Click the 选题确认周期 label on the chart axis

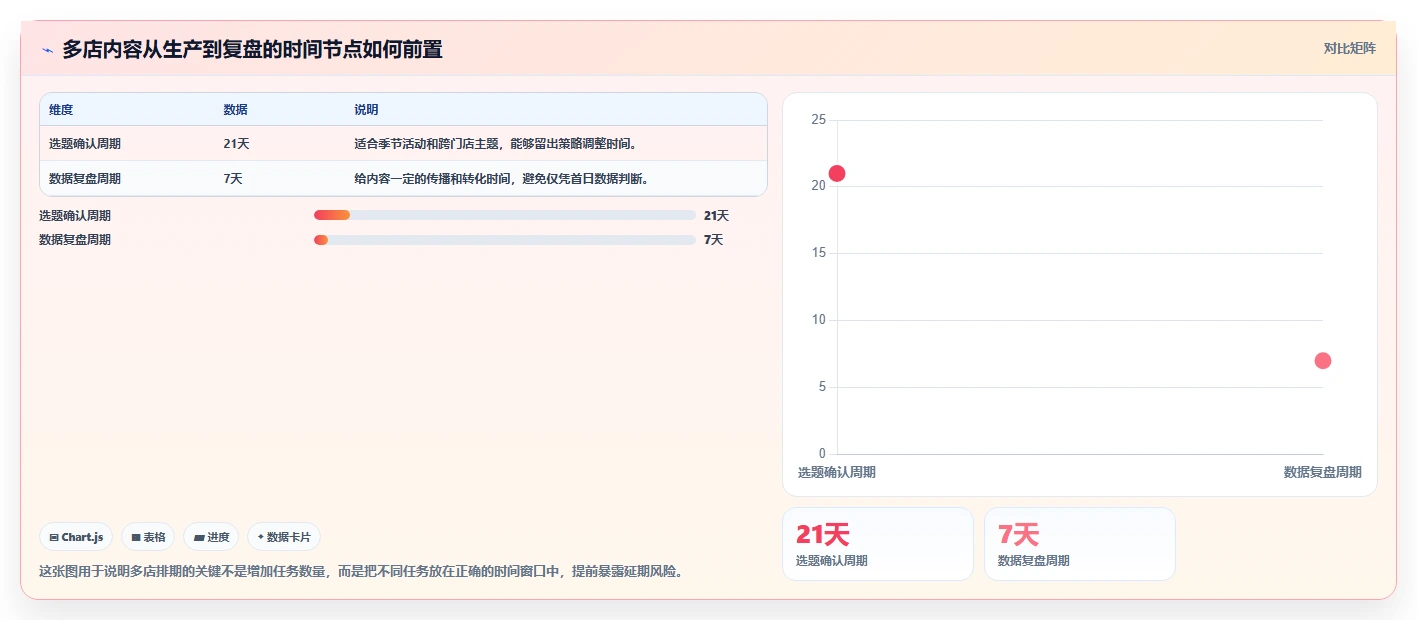coord(837,472)
